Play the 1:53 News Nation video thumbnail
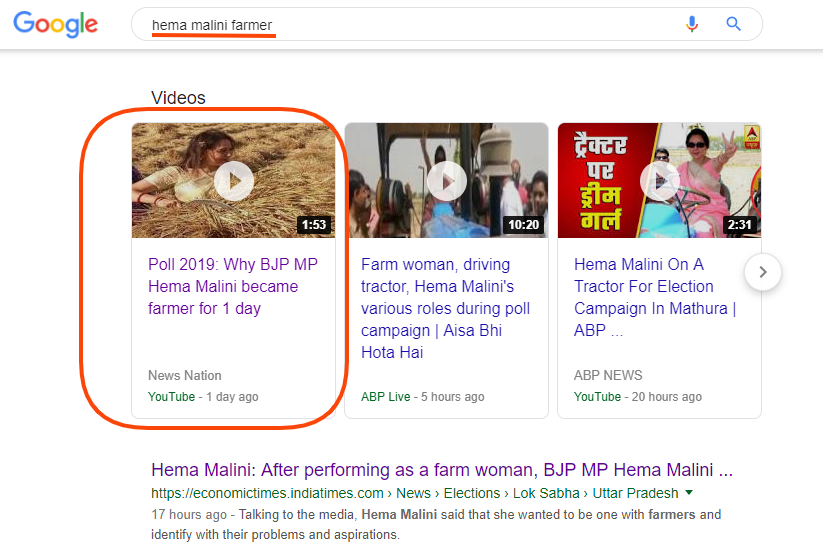 tap(234, 181)
